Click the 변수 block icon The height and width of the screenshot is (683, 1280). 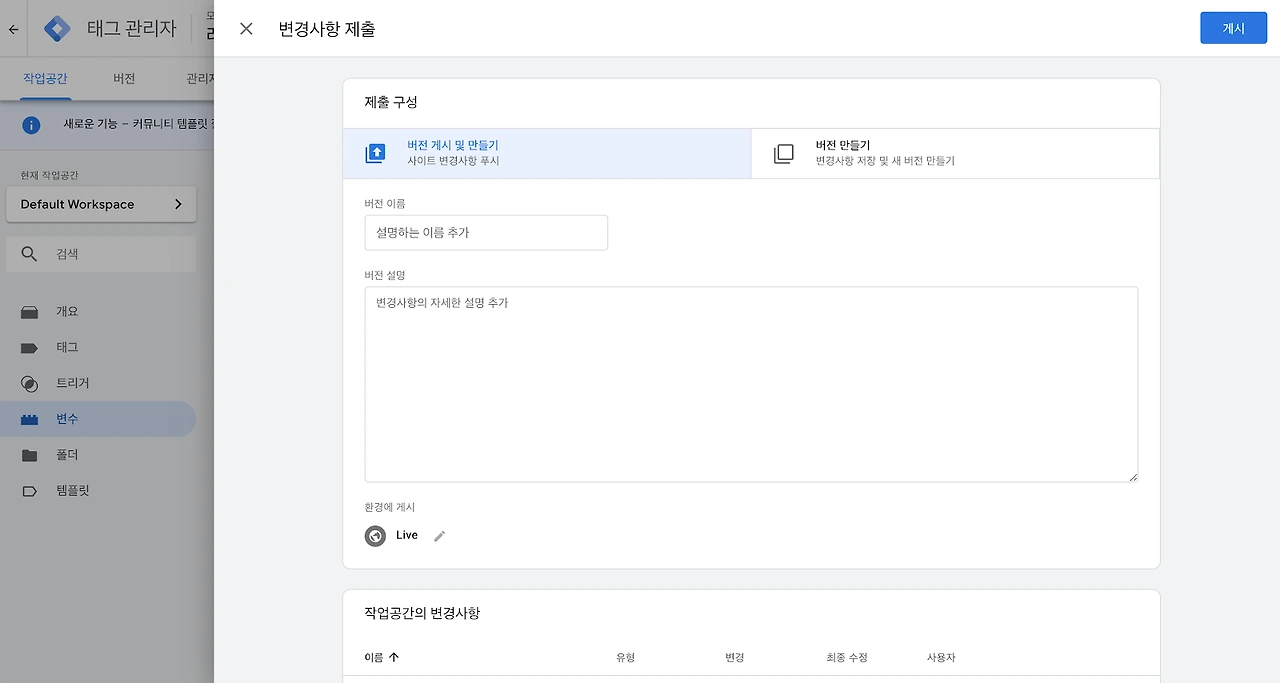pyautogui.click(x=29, y=419)
